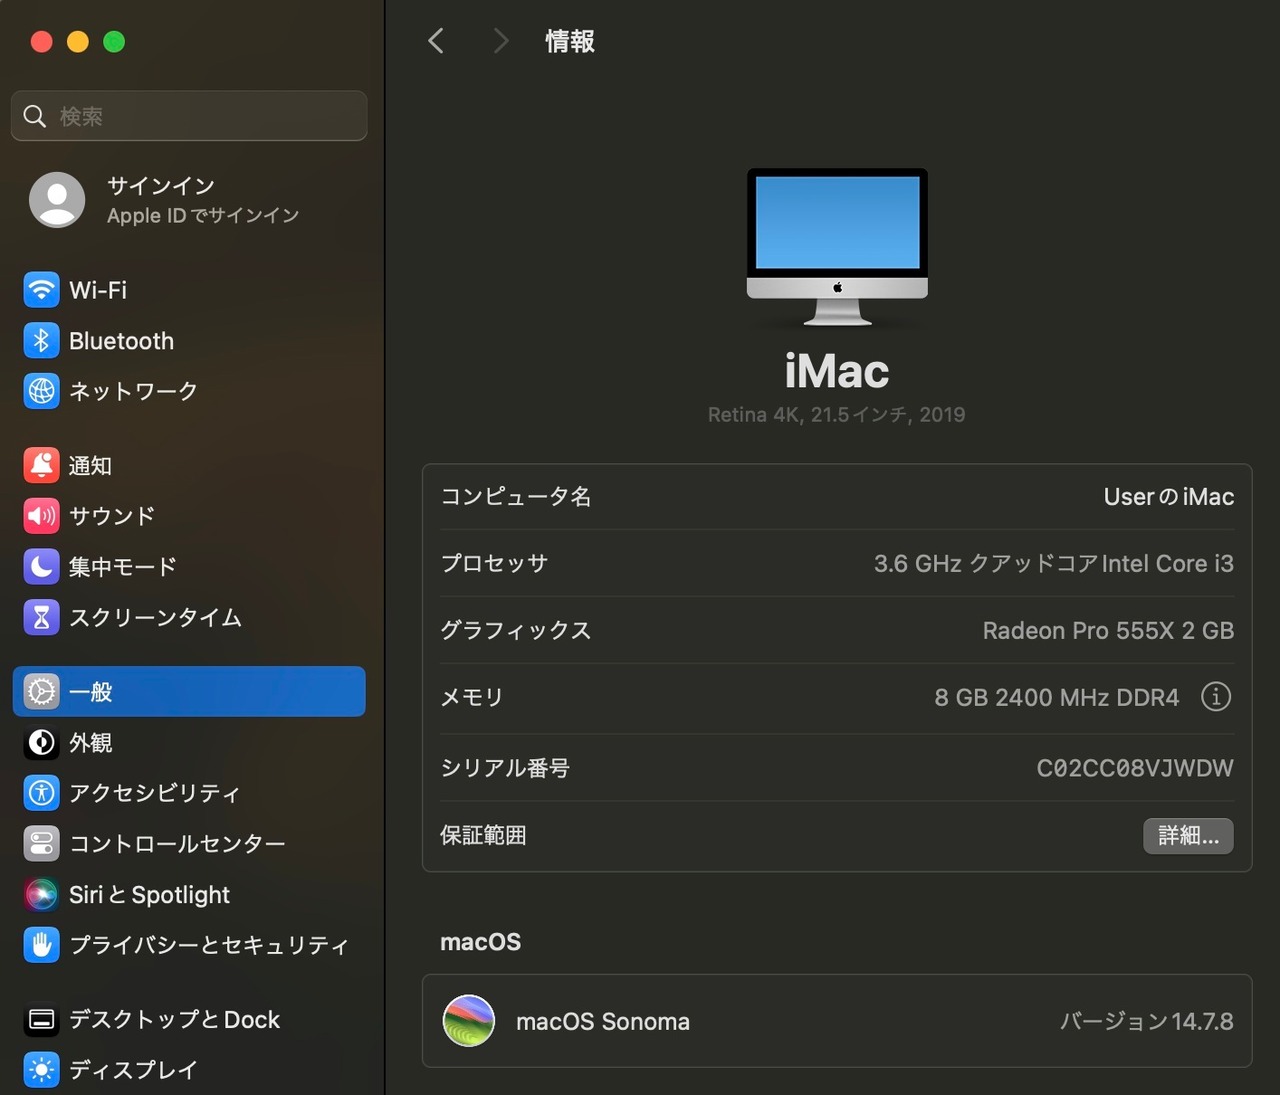Screen dimensions: 1280x1095
Task: Select the Bluetooth icon in sidebar
Action: tap(41, 341)
